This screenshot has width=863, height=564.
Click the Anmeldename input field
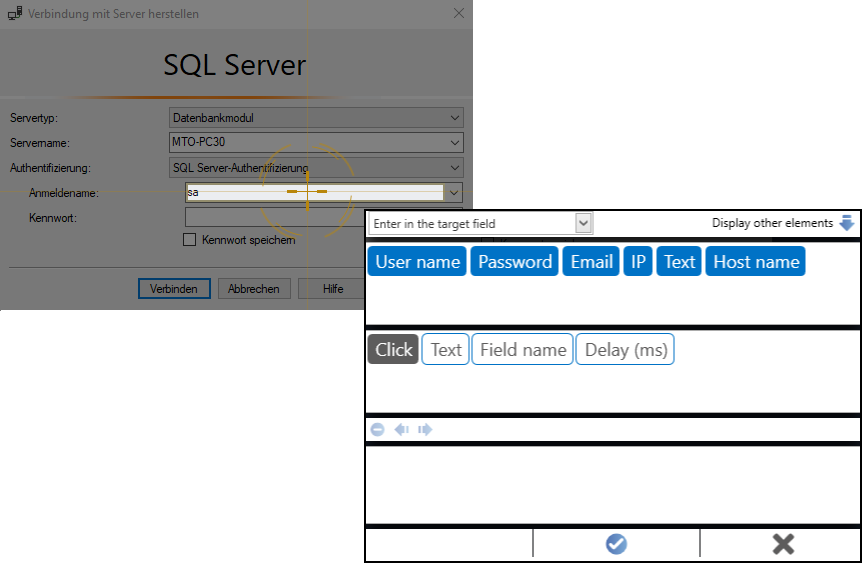(314, 193)
